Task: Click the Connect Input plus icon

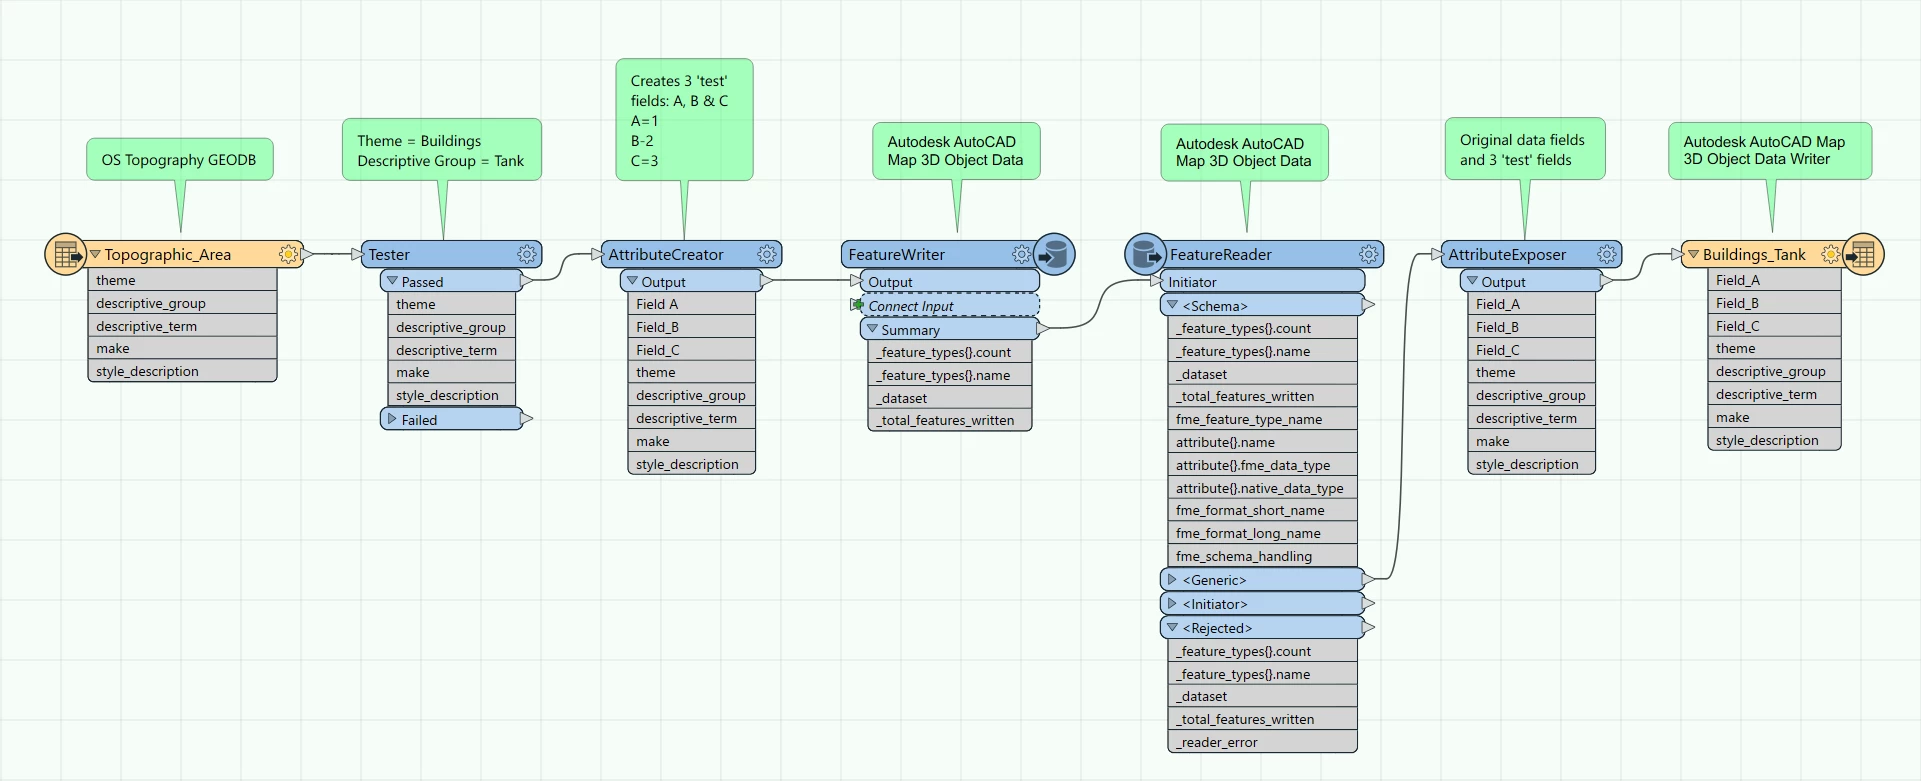Action: pos(858,305)
